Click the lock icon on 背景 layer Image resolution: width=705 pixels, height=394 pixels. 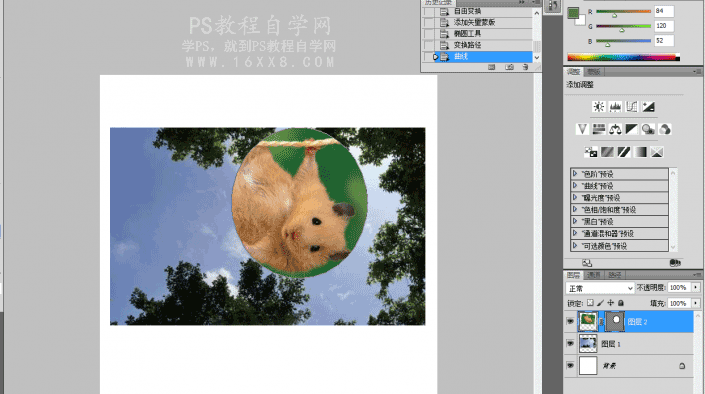click(x=682, y=366)
